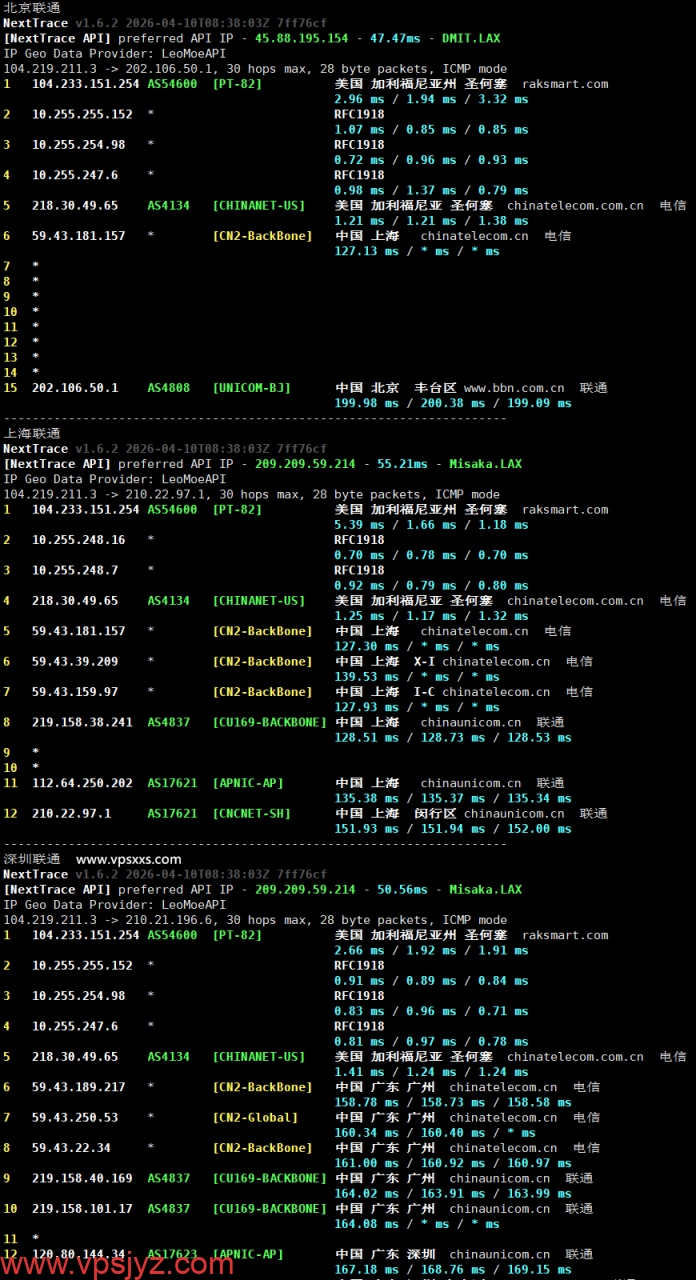The width and height of the screenshot is (696, 1280).
Task: Click the [UNICOM-BJ] tag
Action: pyautogui.click(x=252, y=388)
